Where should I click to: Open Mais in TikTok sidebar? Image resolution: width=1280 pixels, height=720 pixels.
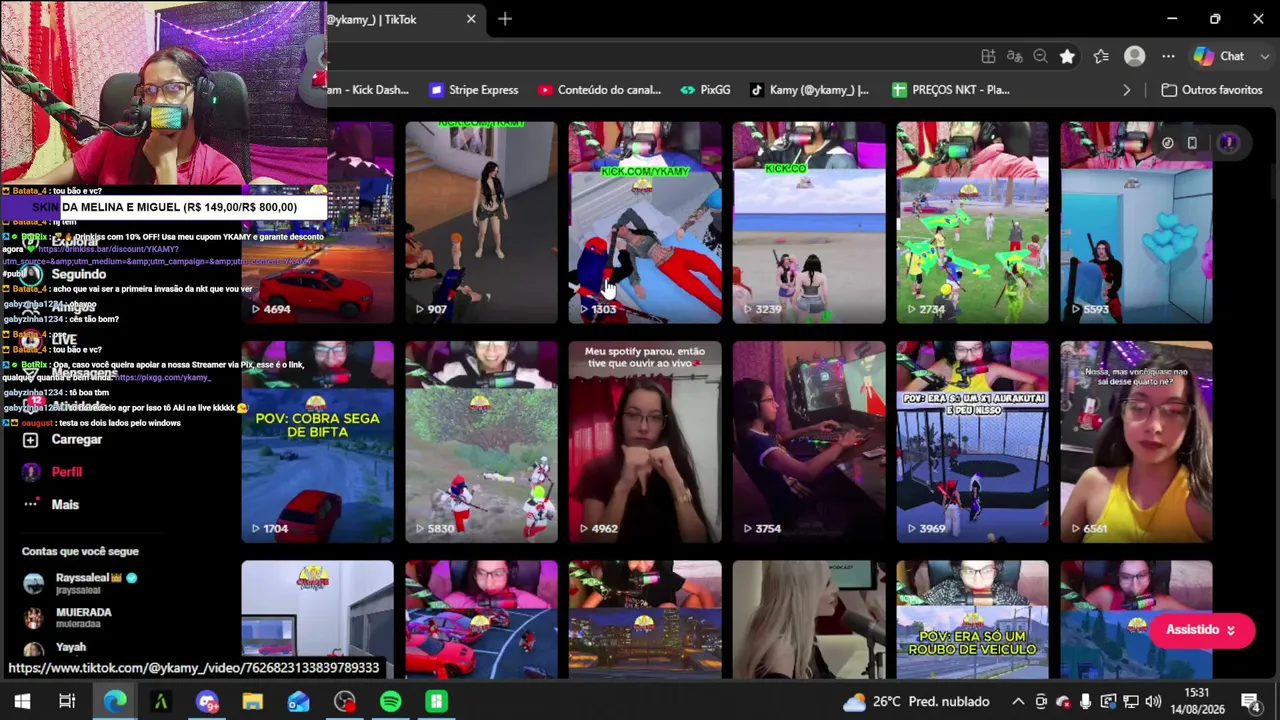point(65,505)
